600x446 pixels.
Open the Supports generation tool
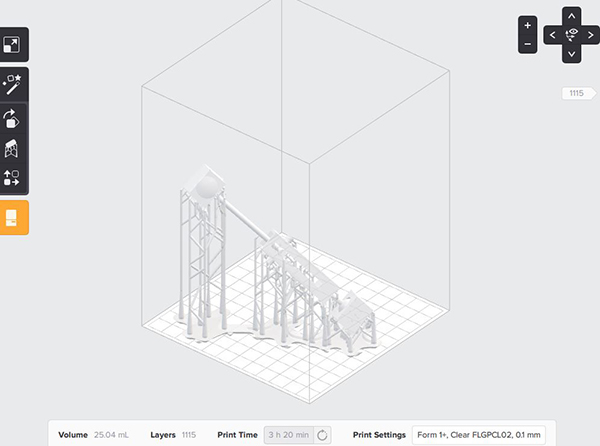(x=11, y=148)
